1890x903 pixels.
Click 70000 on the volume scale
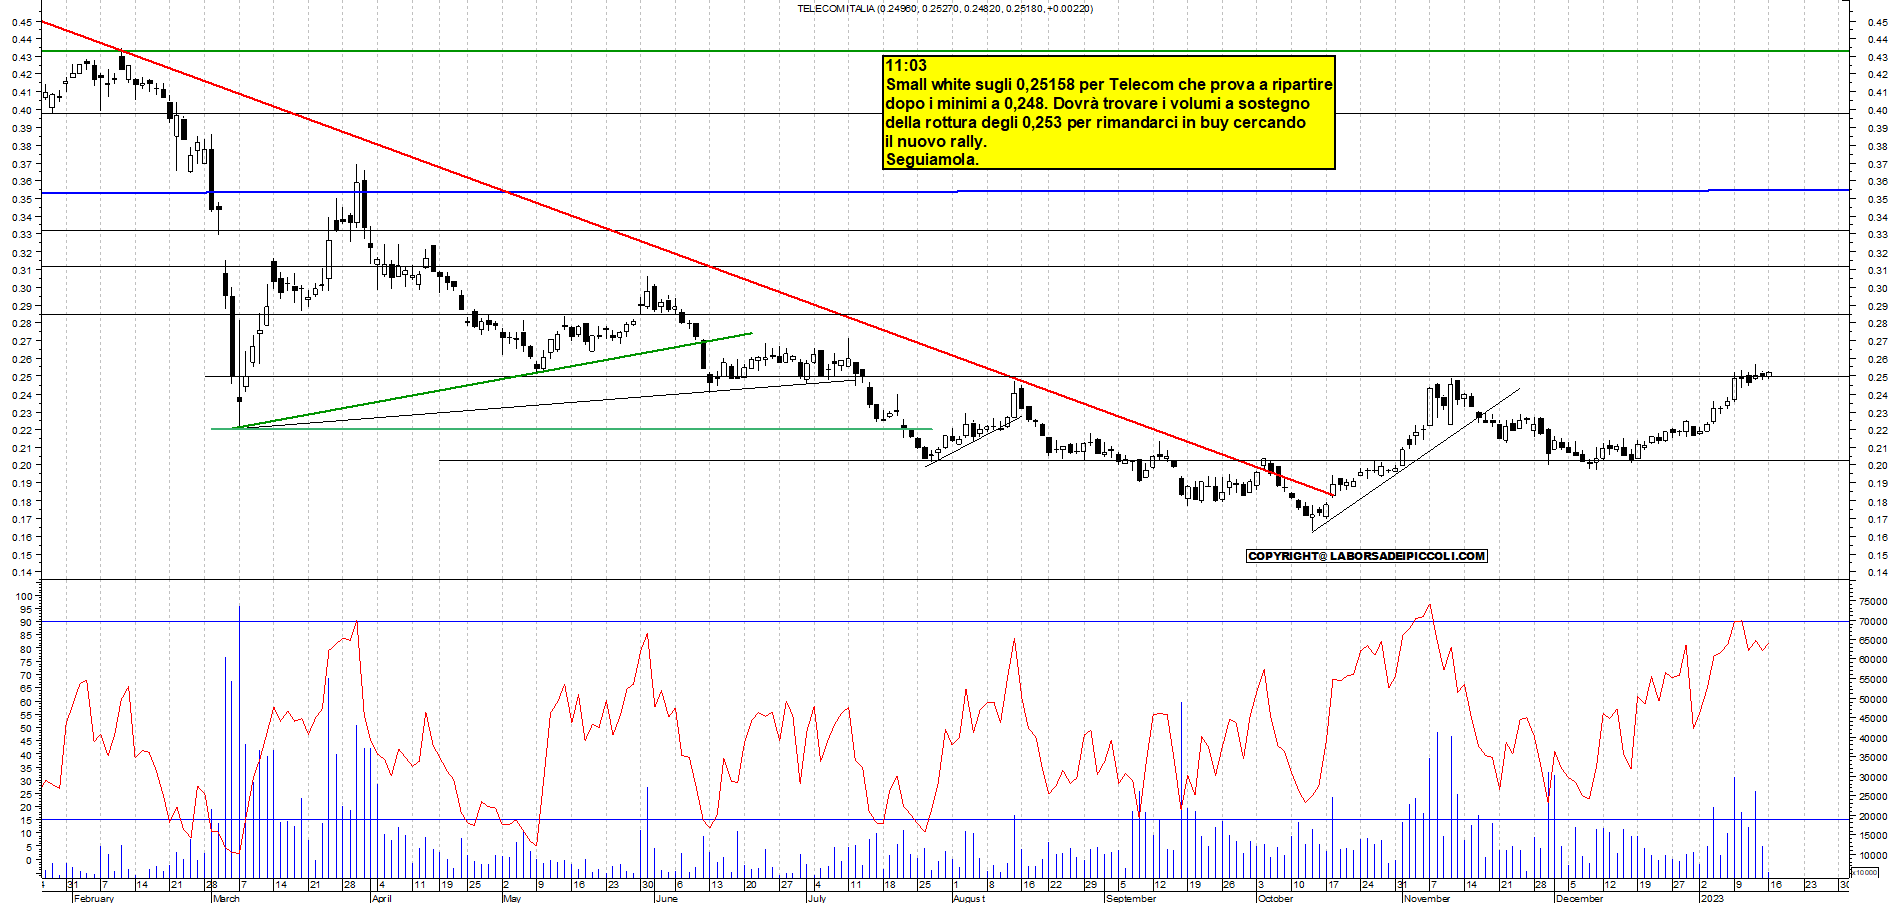[1874, 622]
